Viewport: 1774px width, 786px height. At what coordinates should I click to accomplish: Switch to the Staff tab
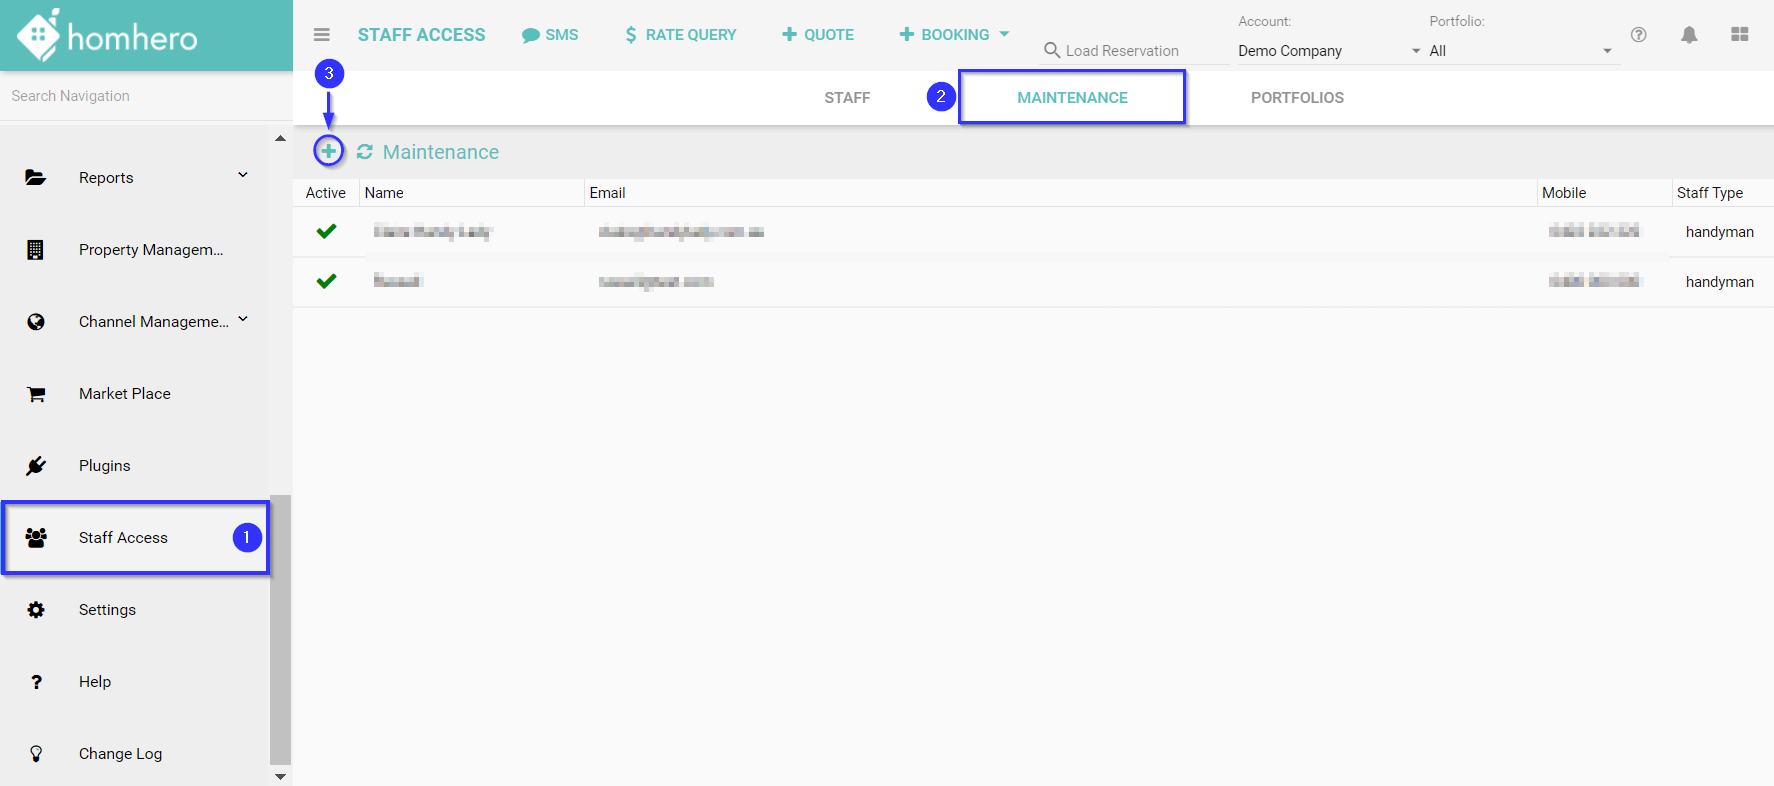coord(847,98)
